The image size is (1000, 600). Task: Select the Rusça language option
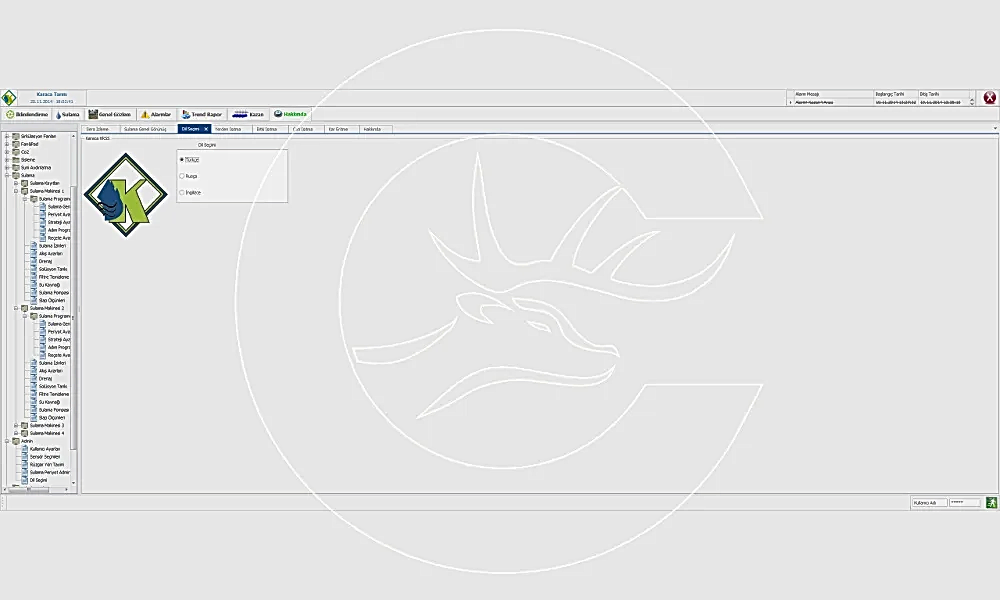(181, 176)
